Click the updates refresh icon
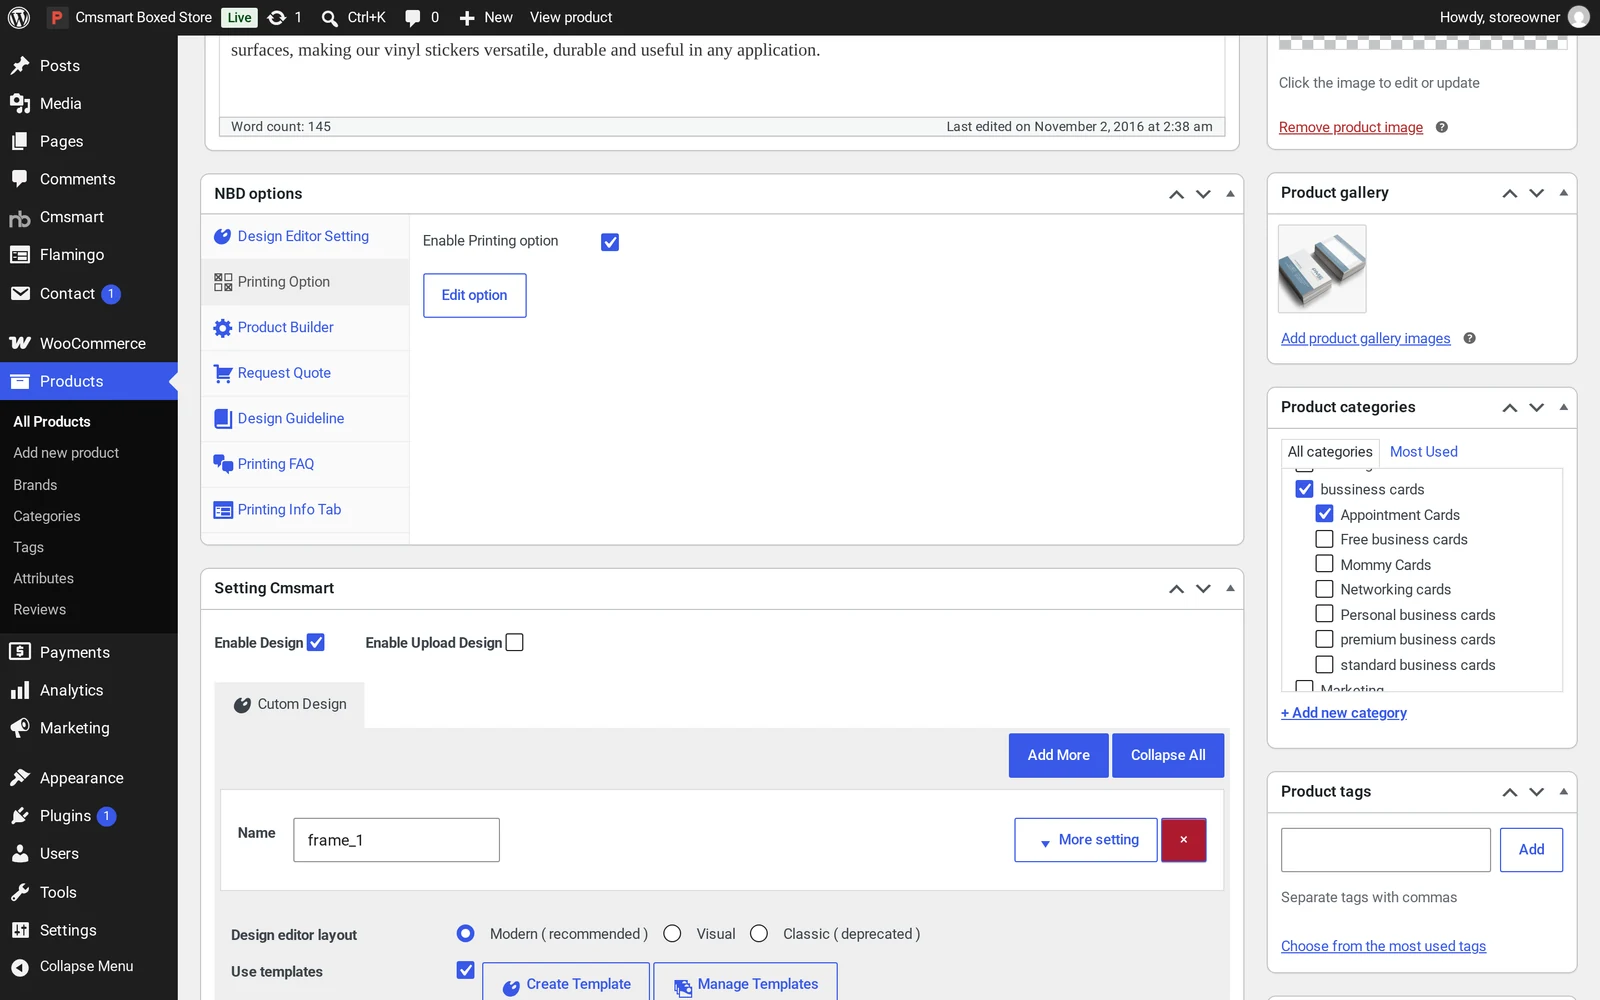The image size is (1600, 1000). coord(277,17)
